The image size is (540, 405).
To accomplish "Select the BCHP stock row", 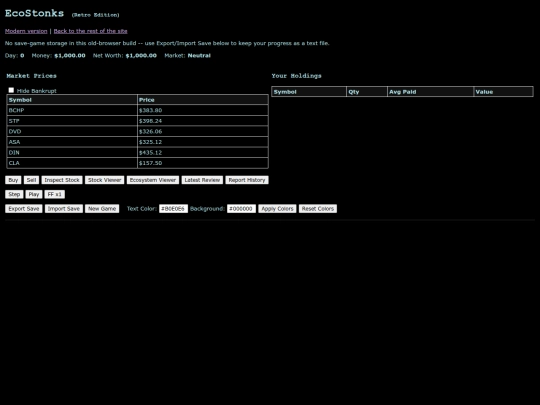I will click(x=137, y=110).
